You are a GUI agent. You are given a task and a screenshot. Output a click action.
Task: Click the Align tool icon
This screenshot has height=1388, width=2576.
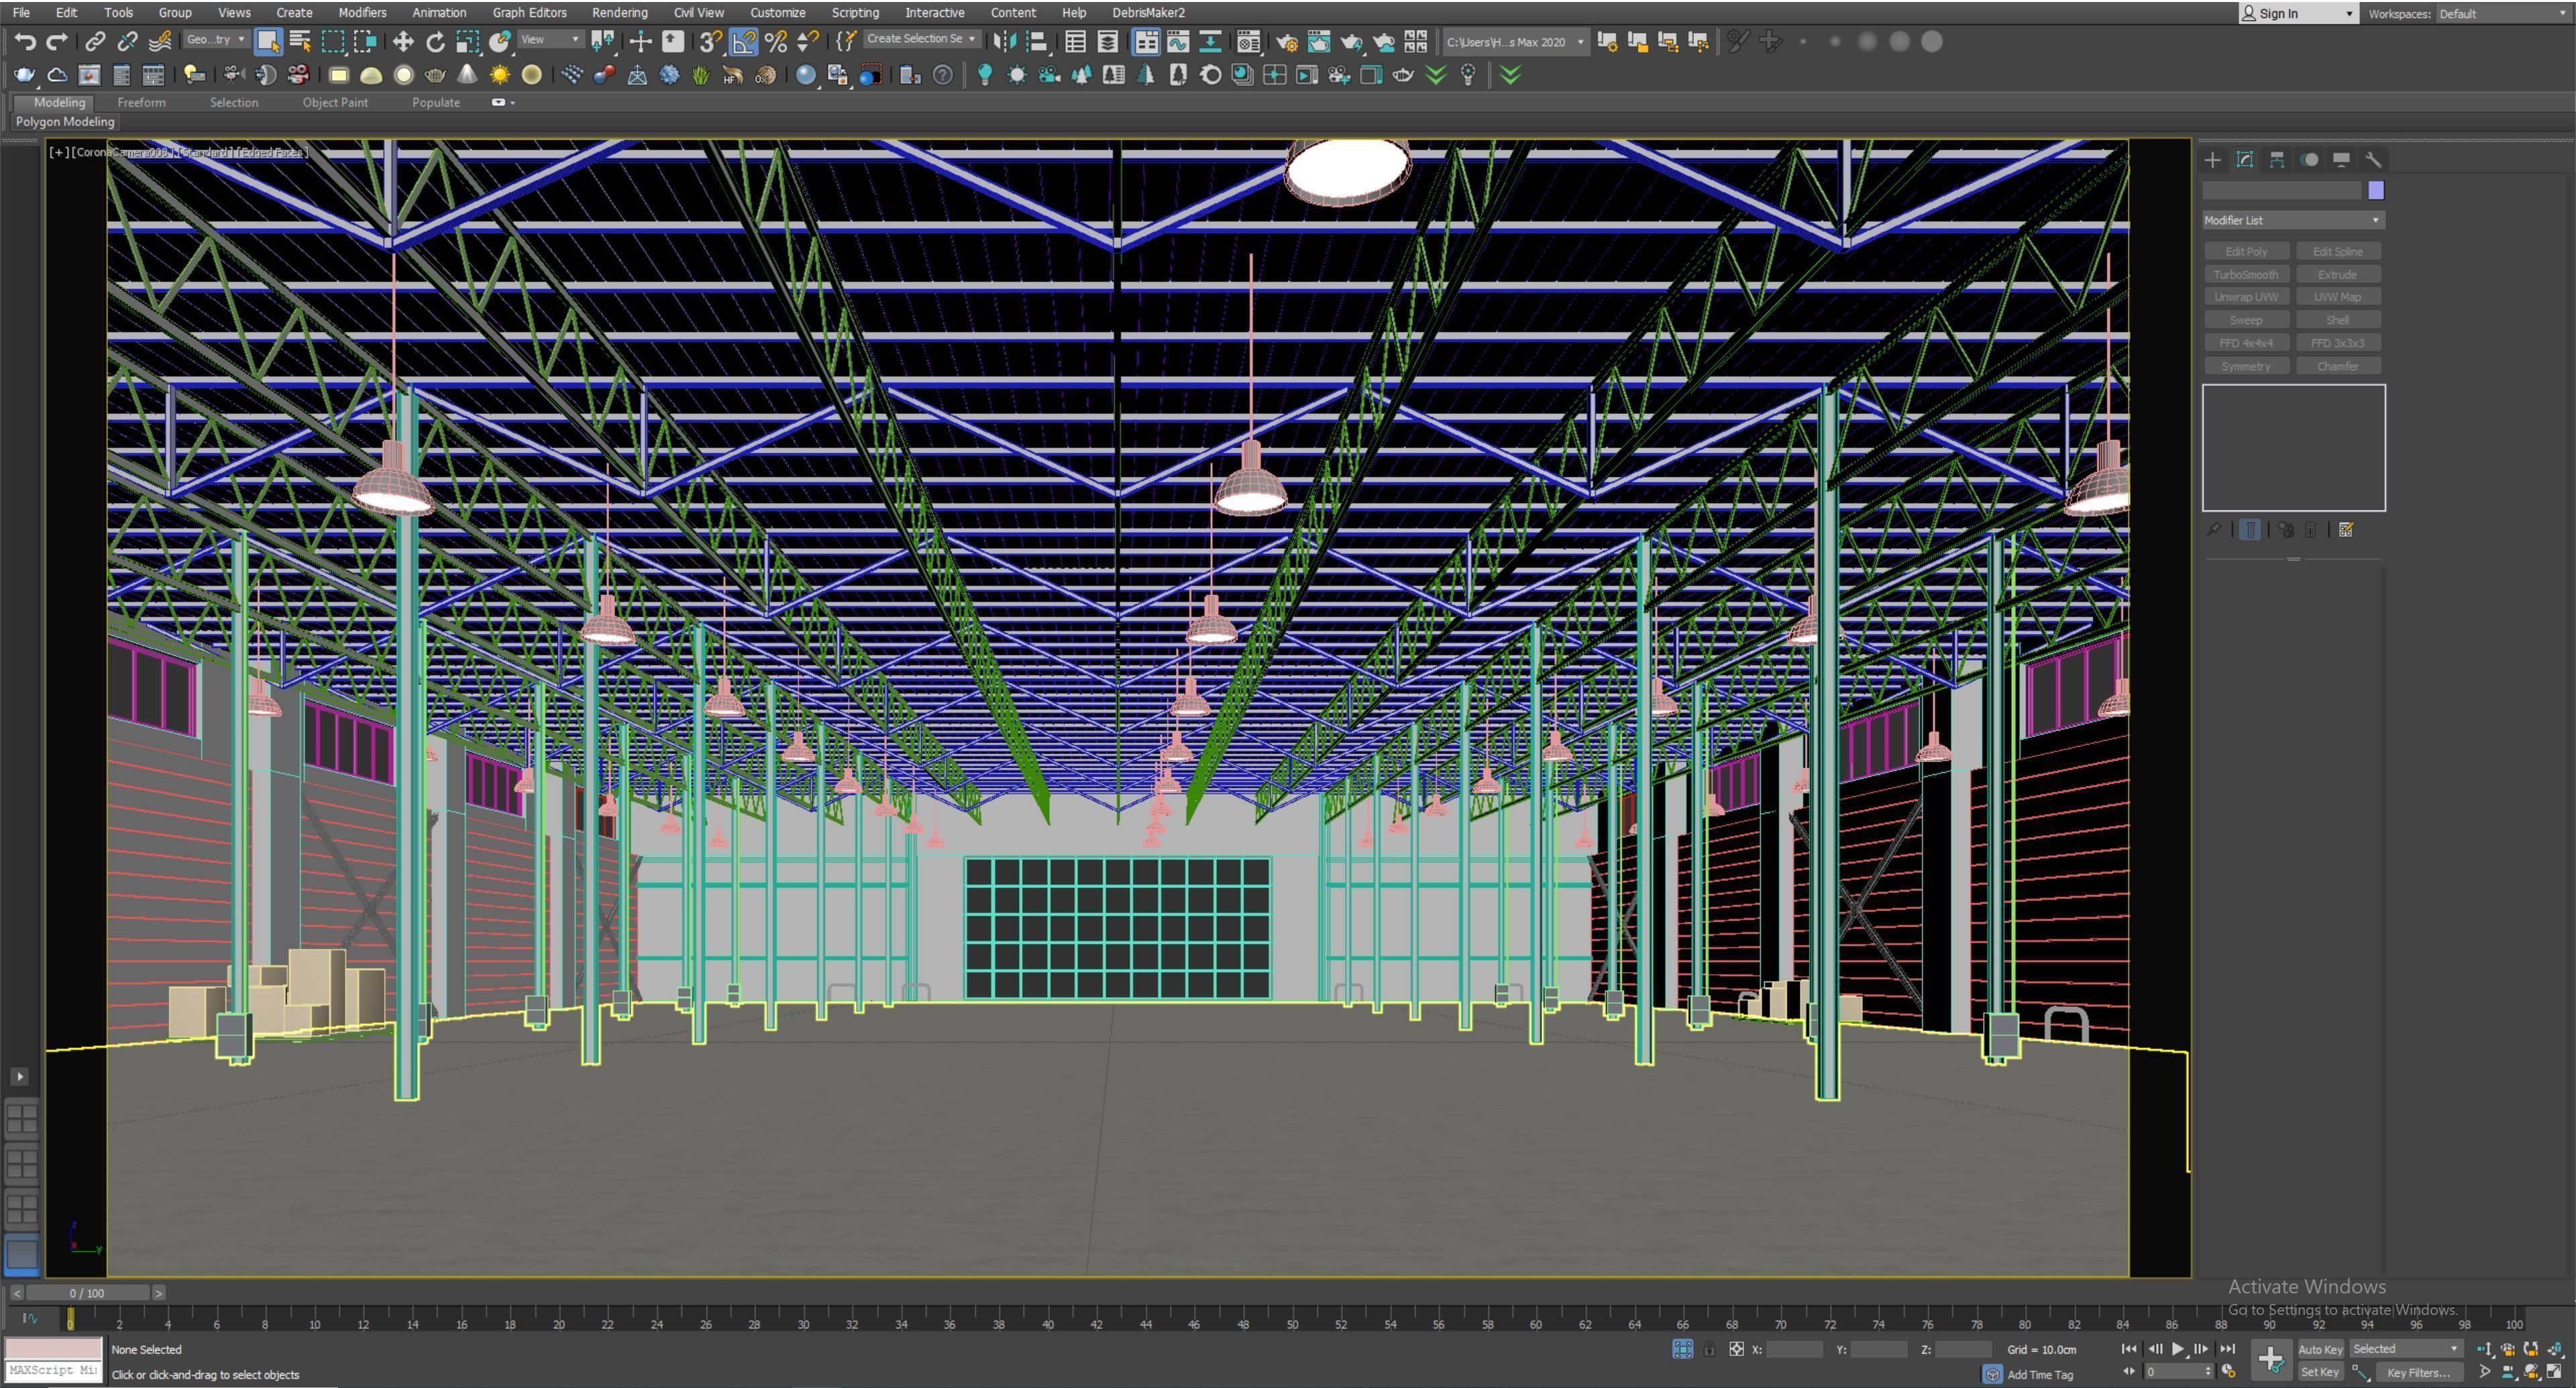(1037, 42)
